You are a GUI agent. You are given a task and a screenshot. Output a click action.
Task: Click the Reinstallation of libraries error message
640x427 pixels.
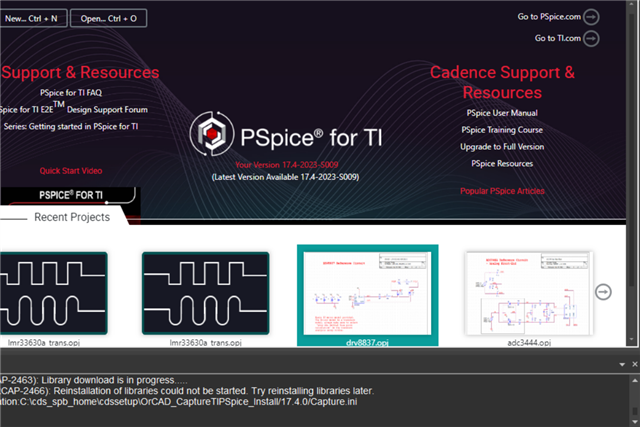pyautogui.click(x=187, y=391)
